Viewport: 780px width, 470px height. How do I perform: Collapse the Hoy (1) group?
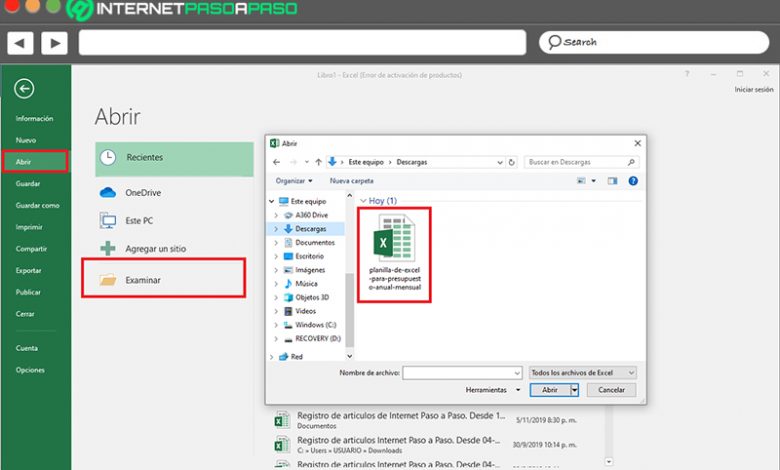click(x=363, y=200)
